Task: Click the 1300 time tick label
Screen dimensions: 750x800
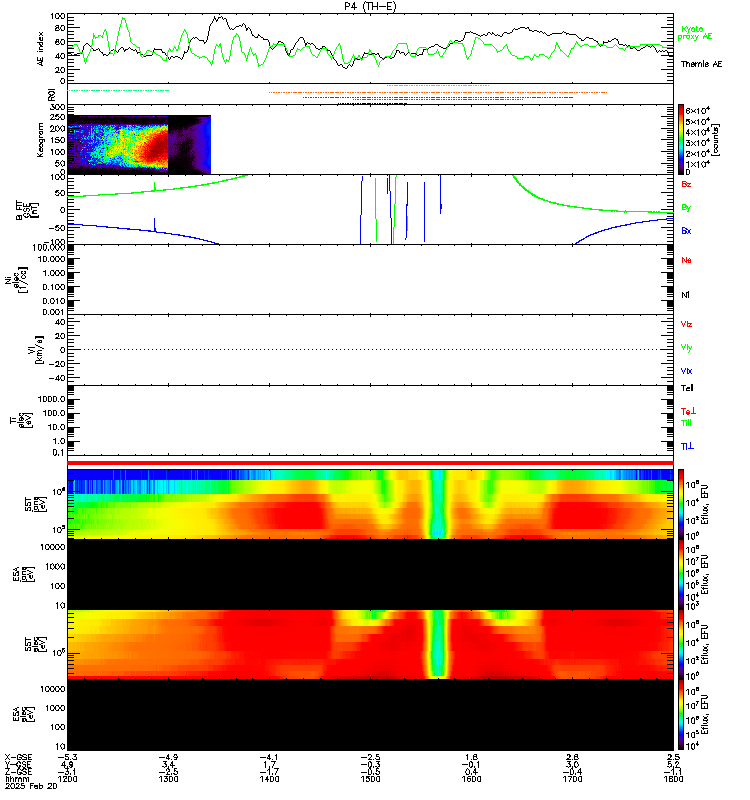Action: coord(168,779)
